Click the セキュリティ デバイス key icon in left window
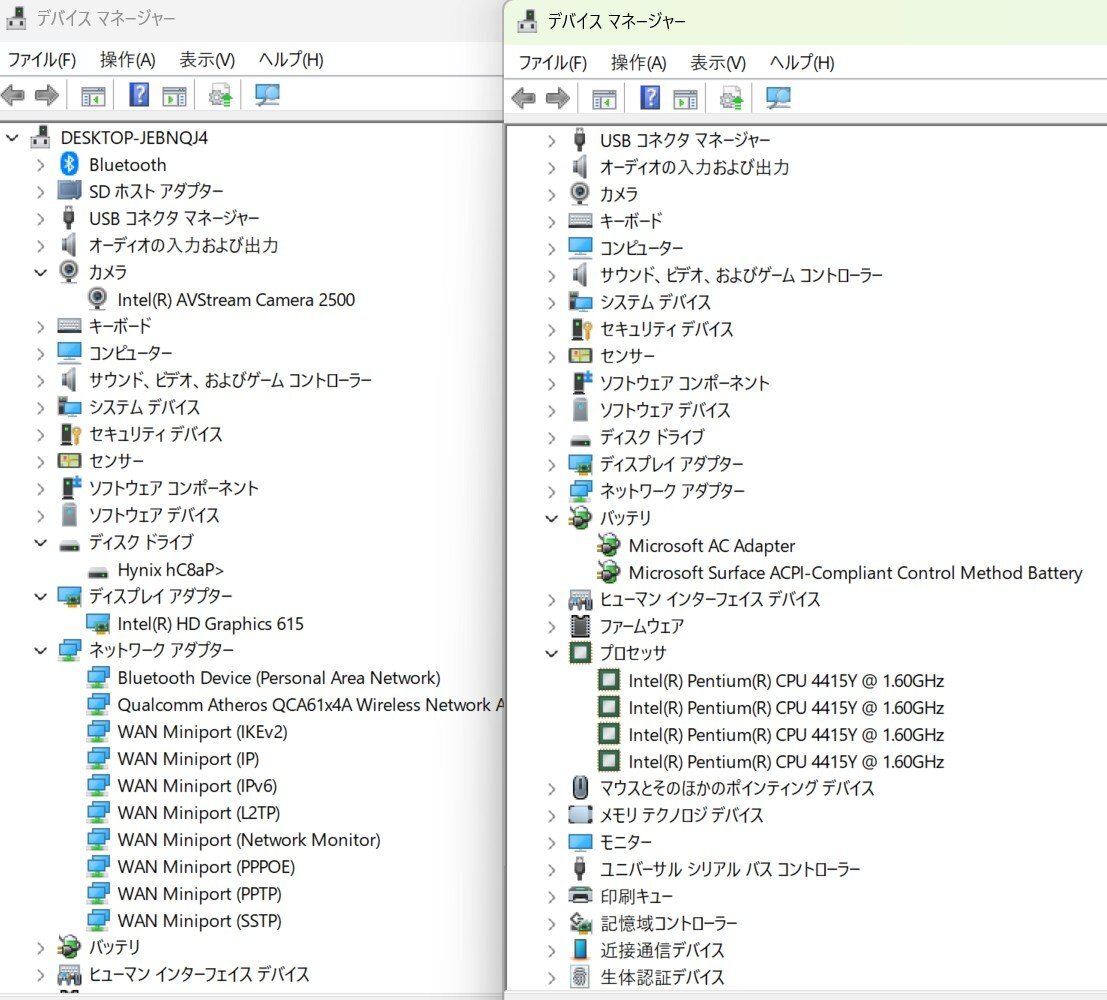 click(x=70, y=434)
